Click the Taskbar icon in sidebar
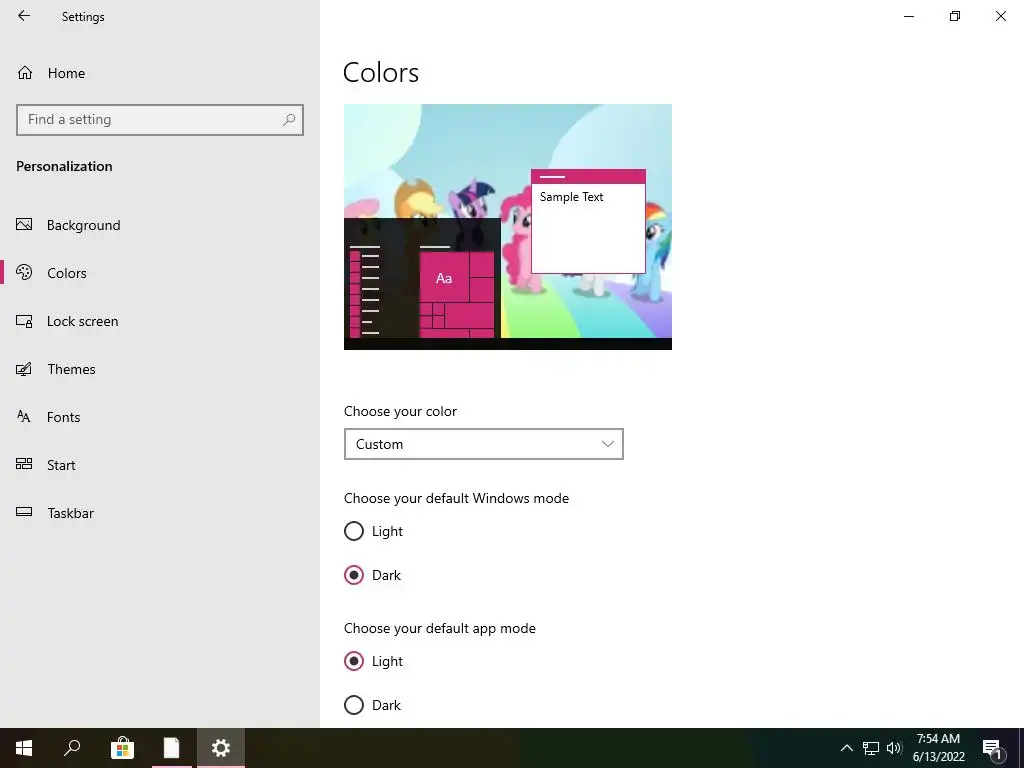 (x=24, y=512)
